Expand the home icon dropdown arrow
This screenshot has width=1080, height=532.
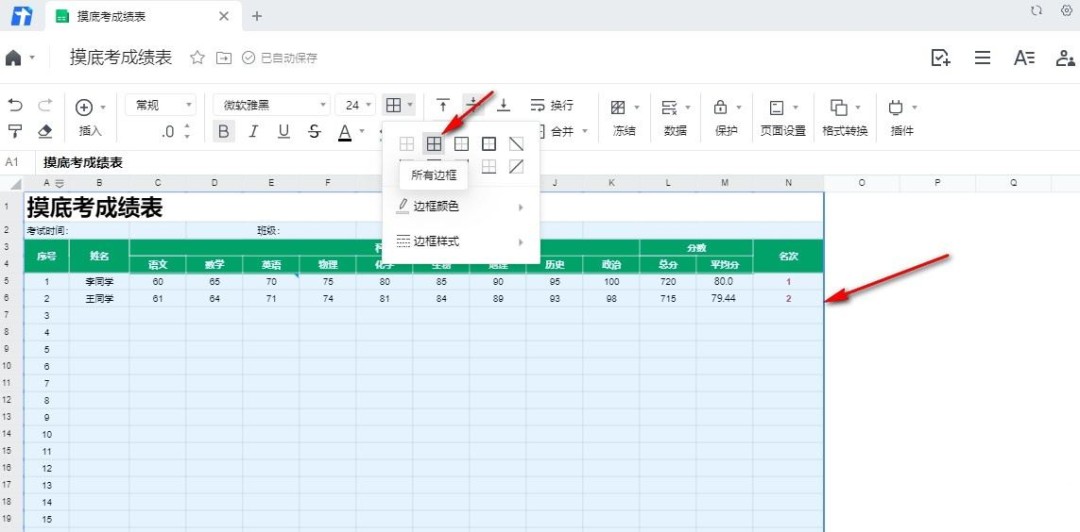tap(32, 58)
